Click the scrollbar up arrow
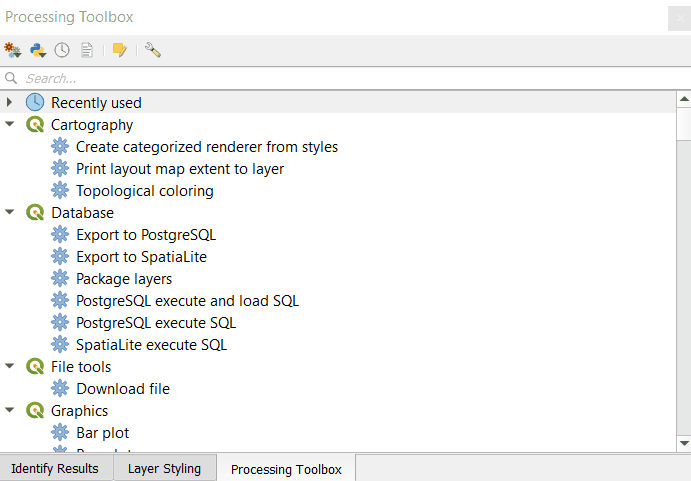The height and width of the screenshot is (481, 691). (684, 99)
